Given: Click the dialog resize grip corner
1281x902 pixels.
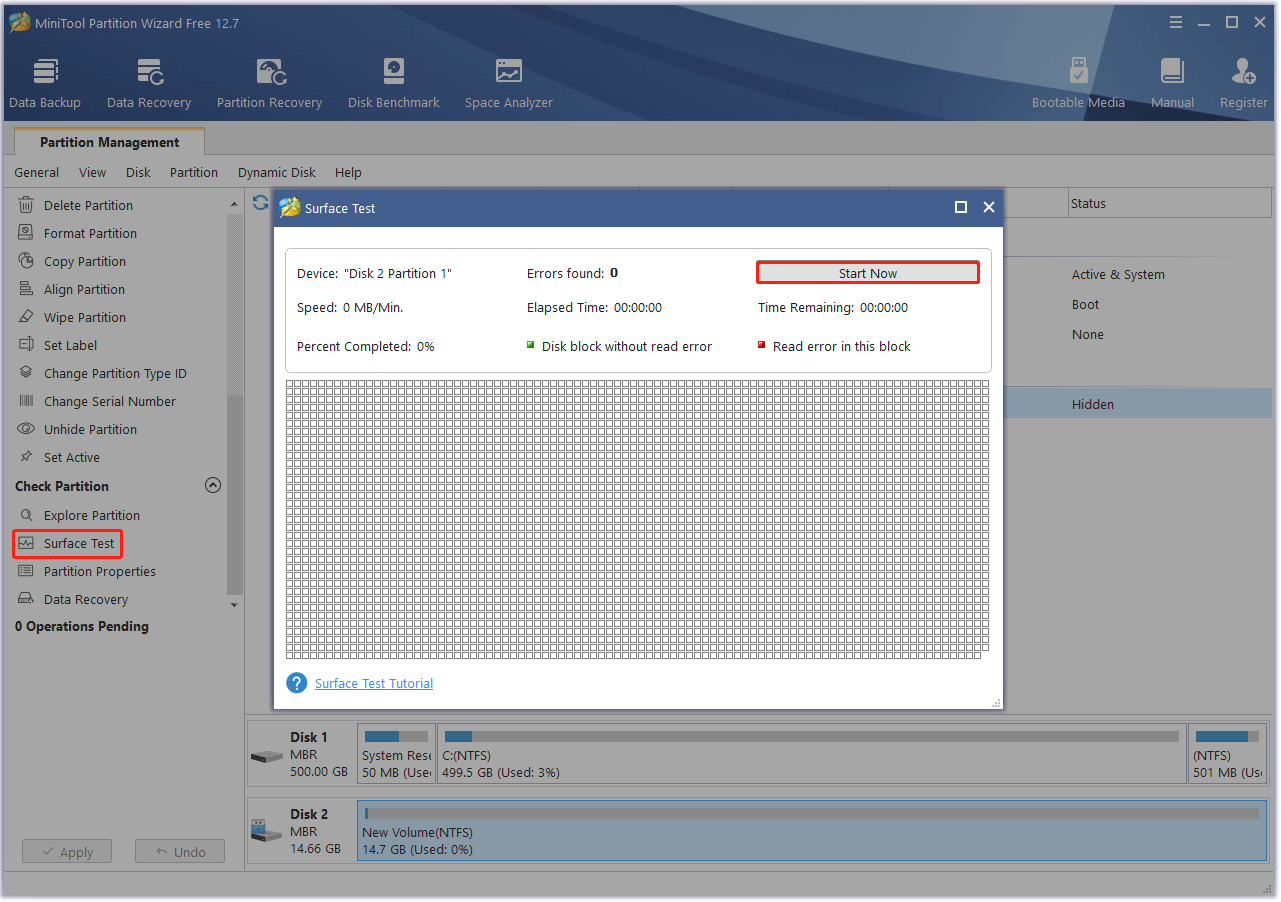Looking at the screenshot, I should coord(996,703).
